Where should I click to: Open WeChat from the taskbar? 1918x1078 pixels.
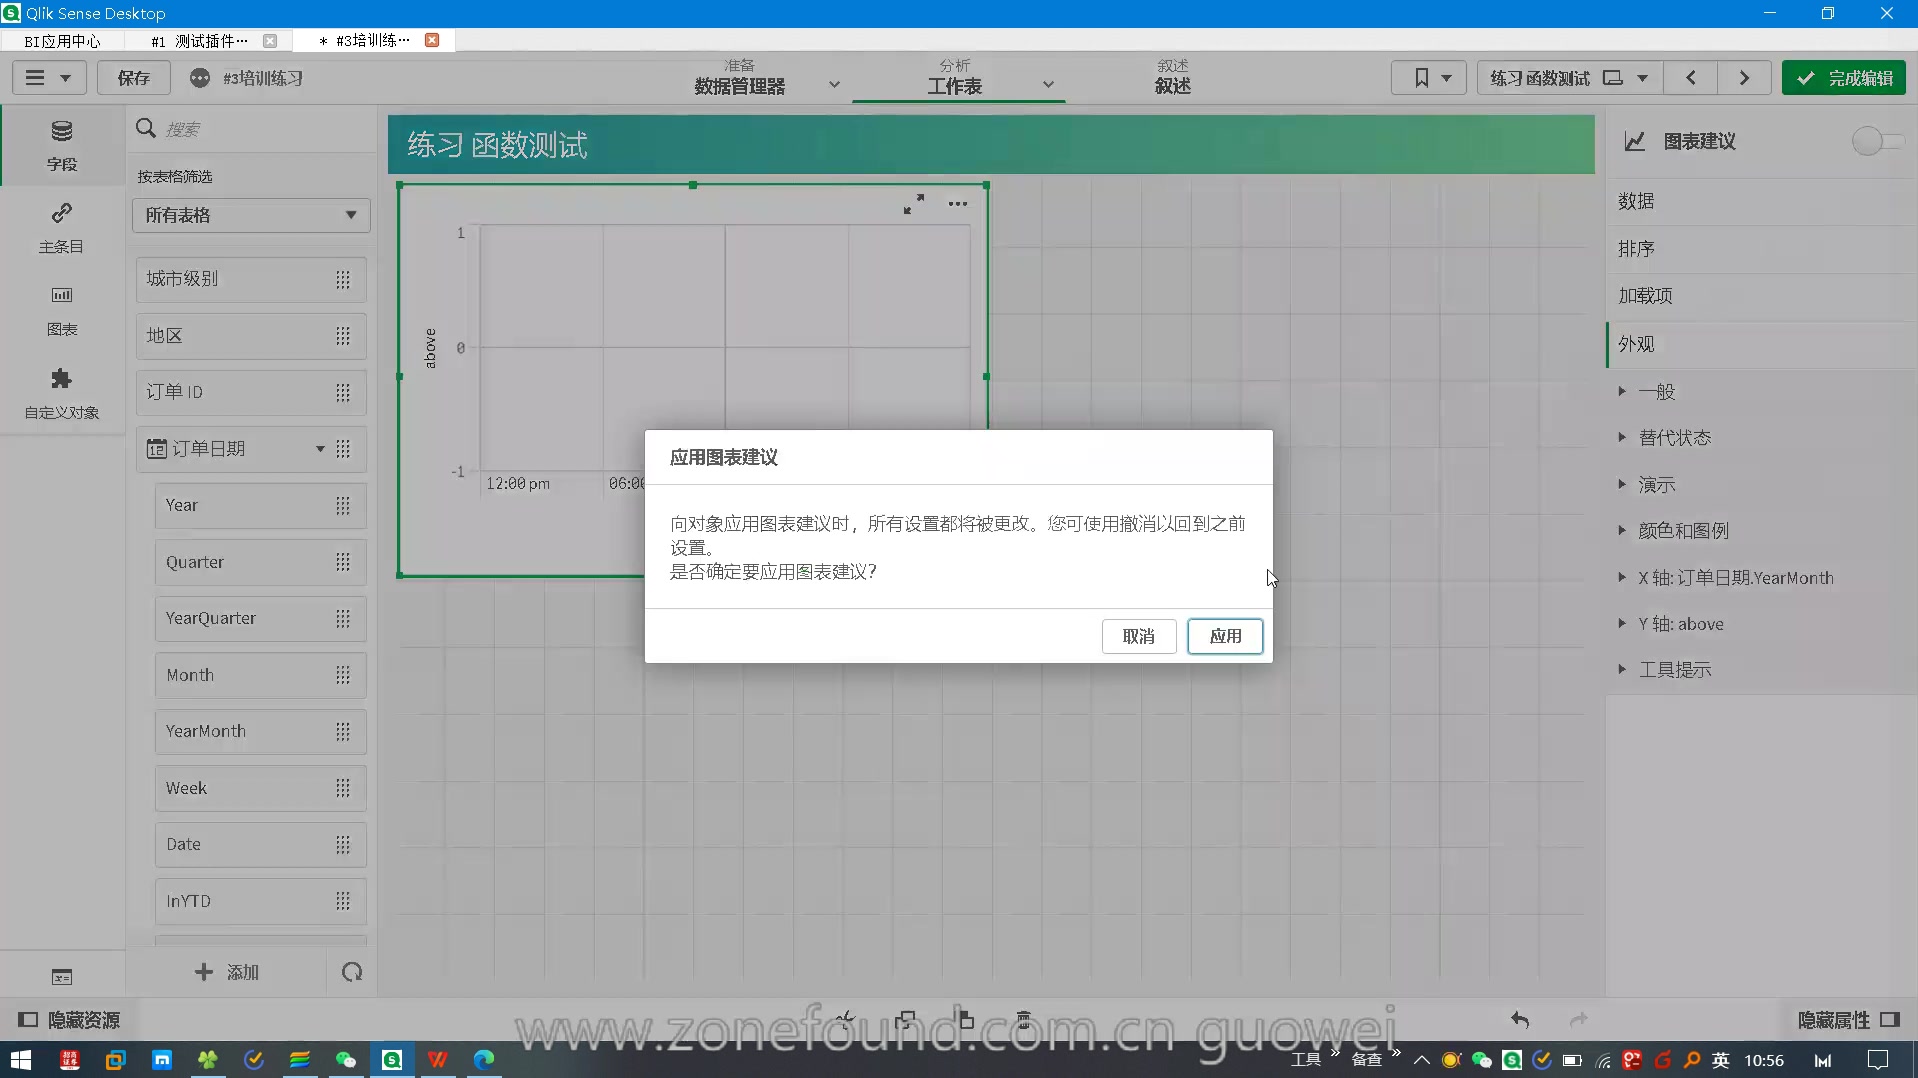click(x=345, y=1059)
